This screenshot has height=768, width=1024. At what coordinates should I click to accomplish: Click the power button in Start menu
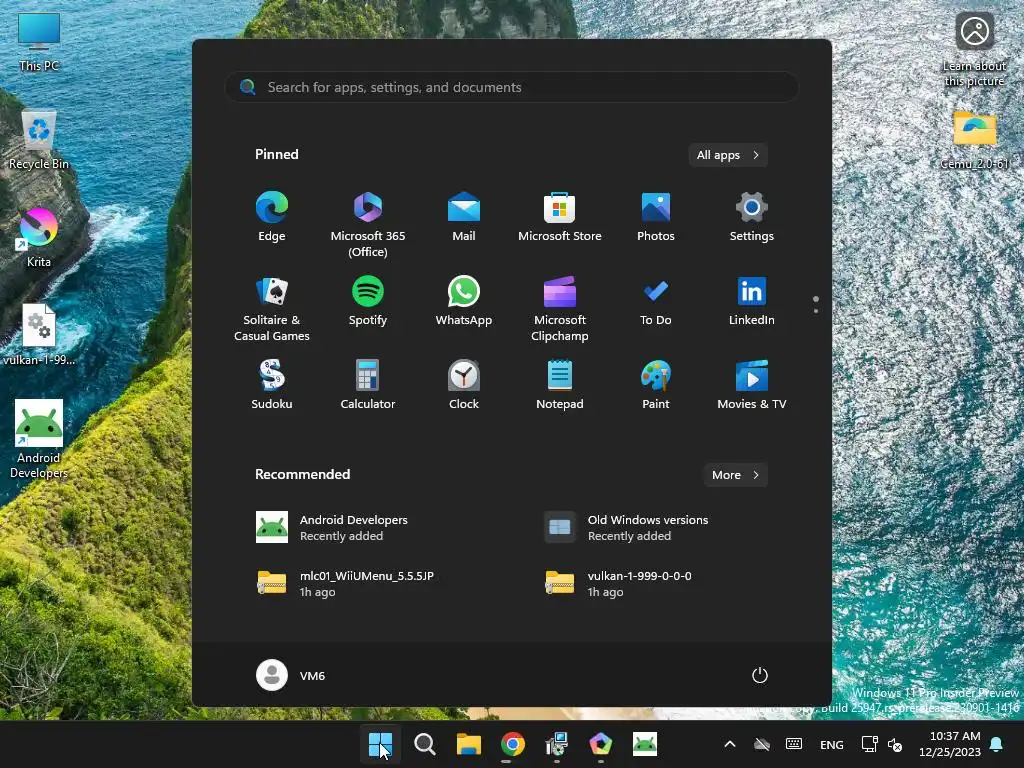(760, 675)
